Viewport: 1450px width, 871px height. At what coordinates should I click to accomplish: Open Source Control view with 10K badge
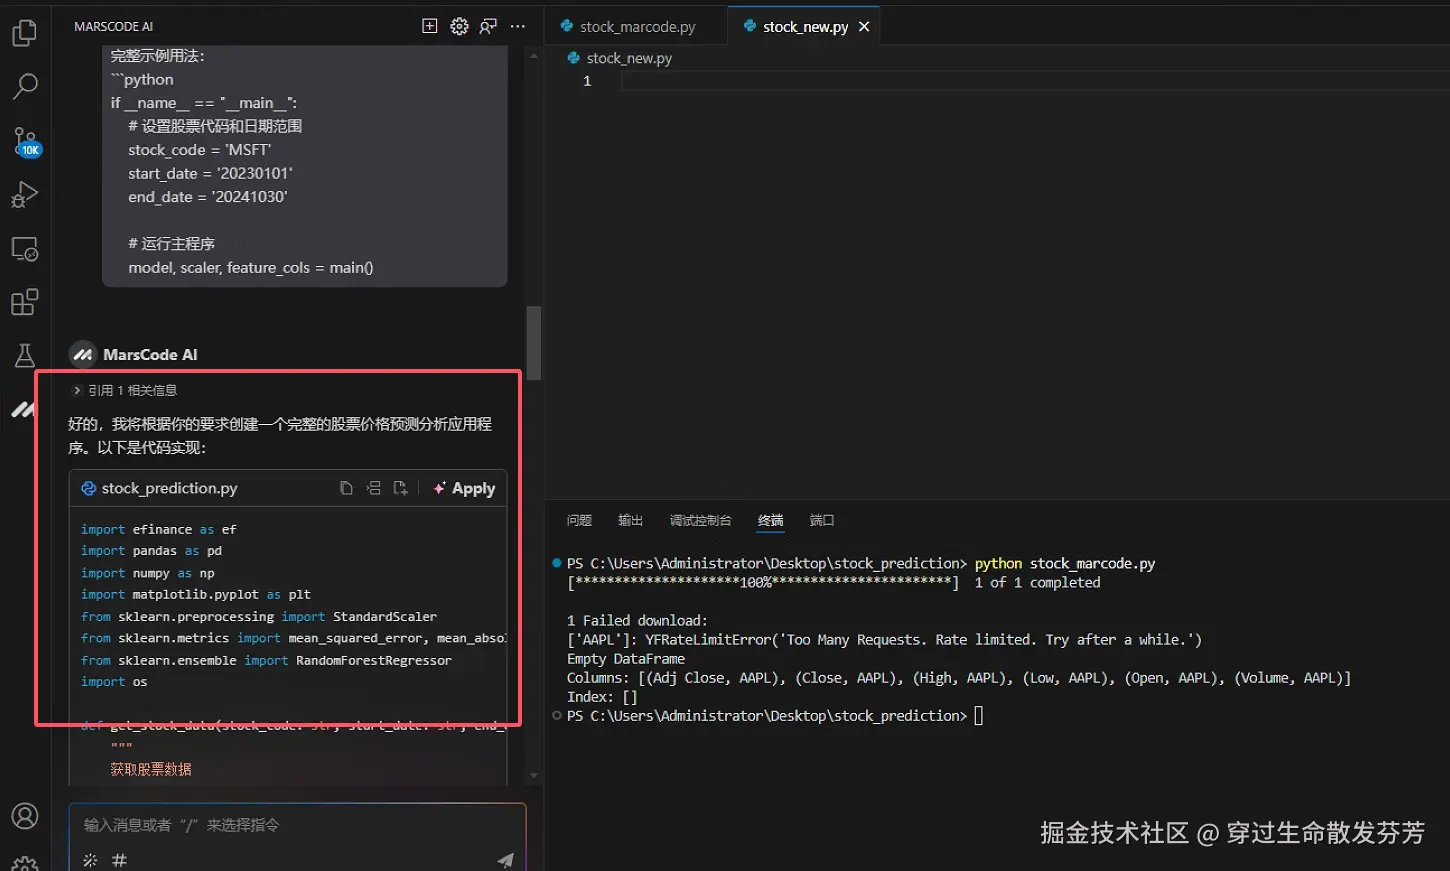click(25, 141)
